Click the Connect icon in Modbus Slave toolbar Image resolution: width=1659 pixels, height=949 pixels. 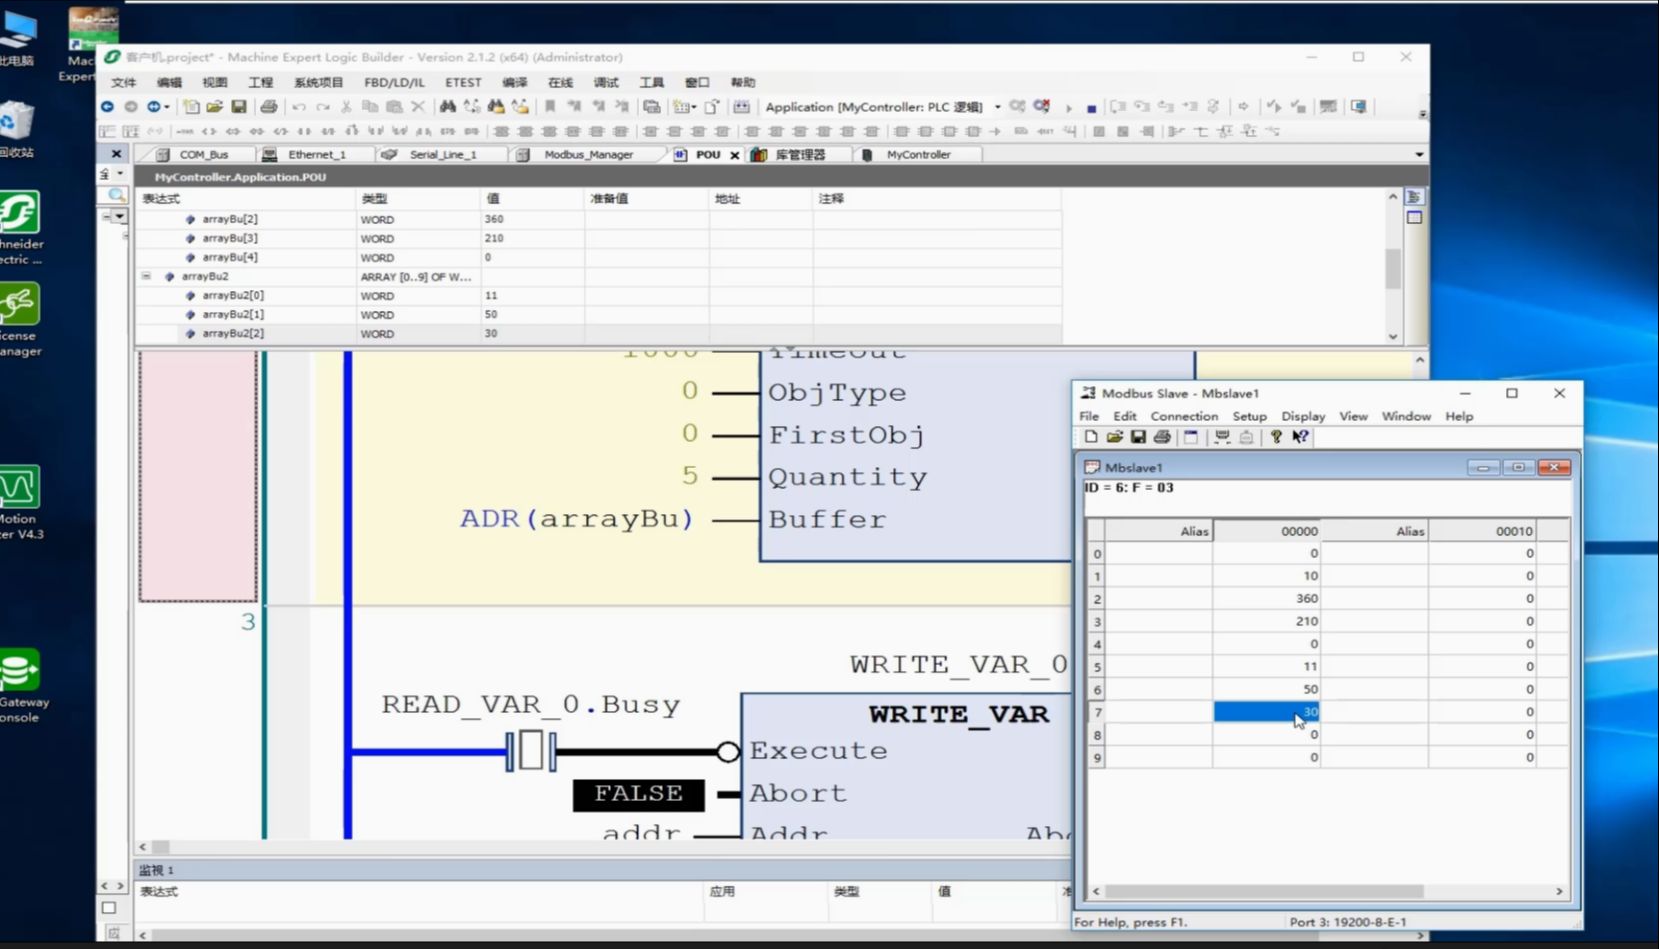pyautogui.click(x=1222, y=437)
